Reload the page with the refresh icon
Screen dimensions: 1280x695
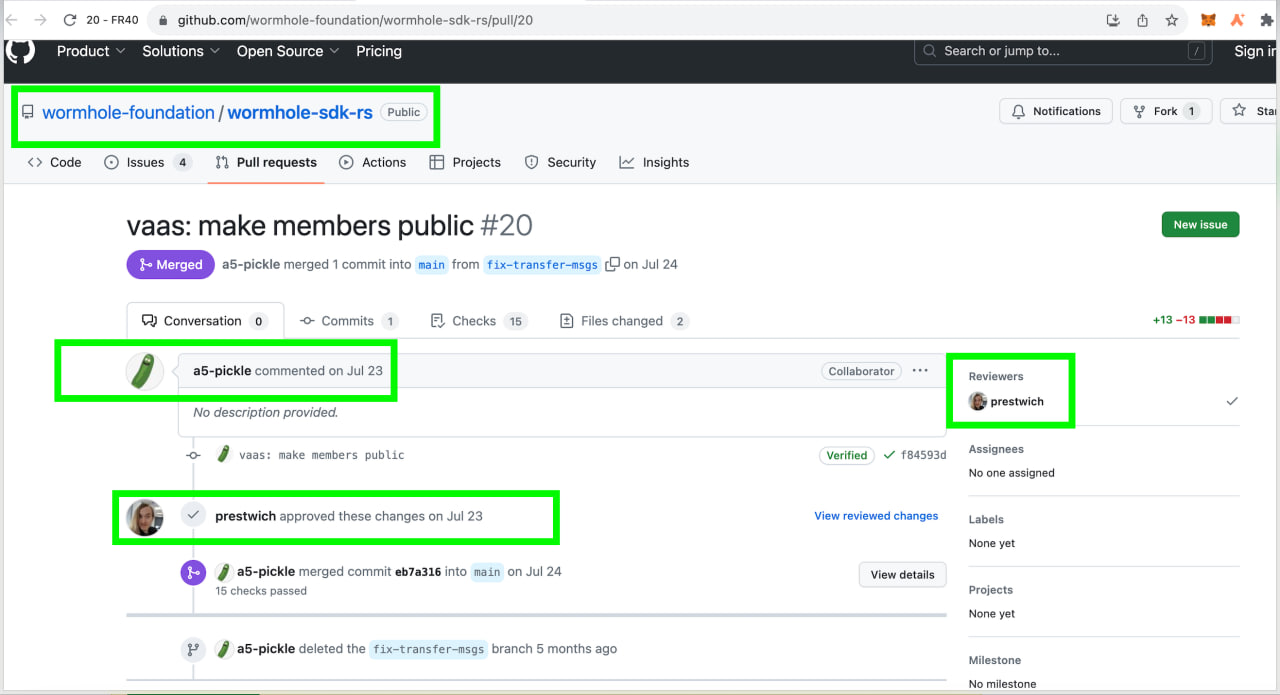70,20
